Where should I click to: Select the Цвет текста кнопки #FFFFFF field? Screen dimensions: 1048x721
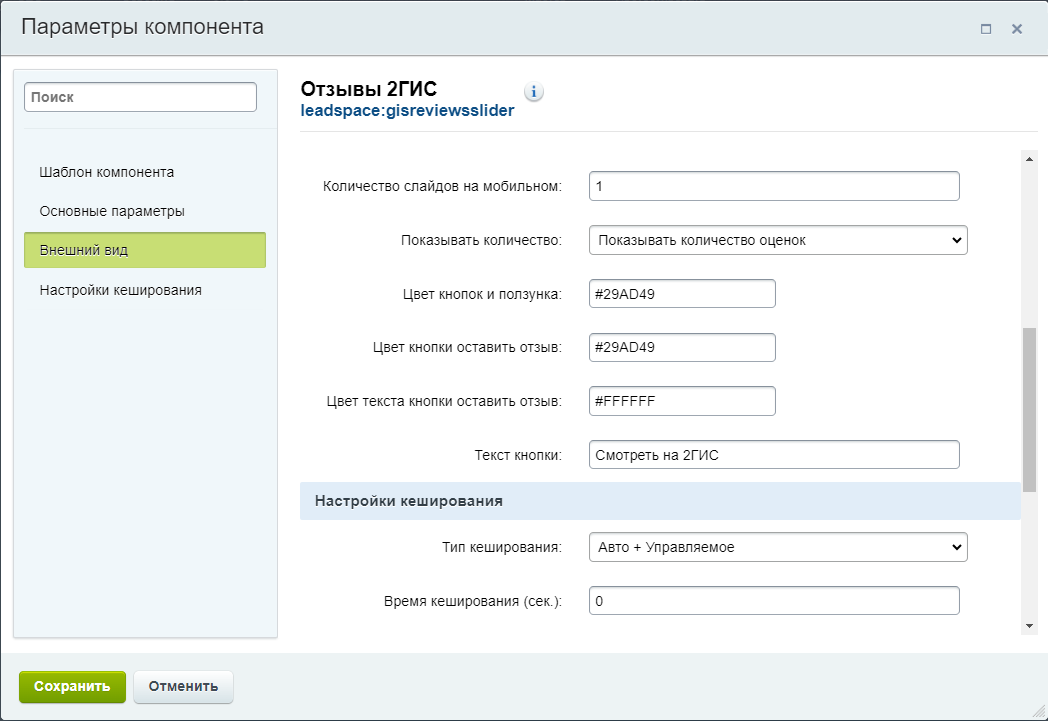[x=682, y=401]
